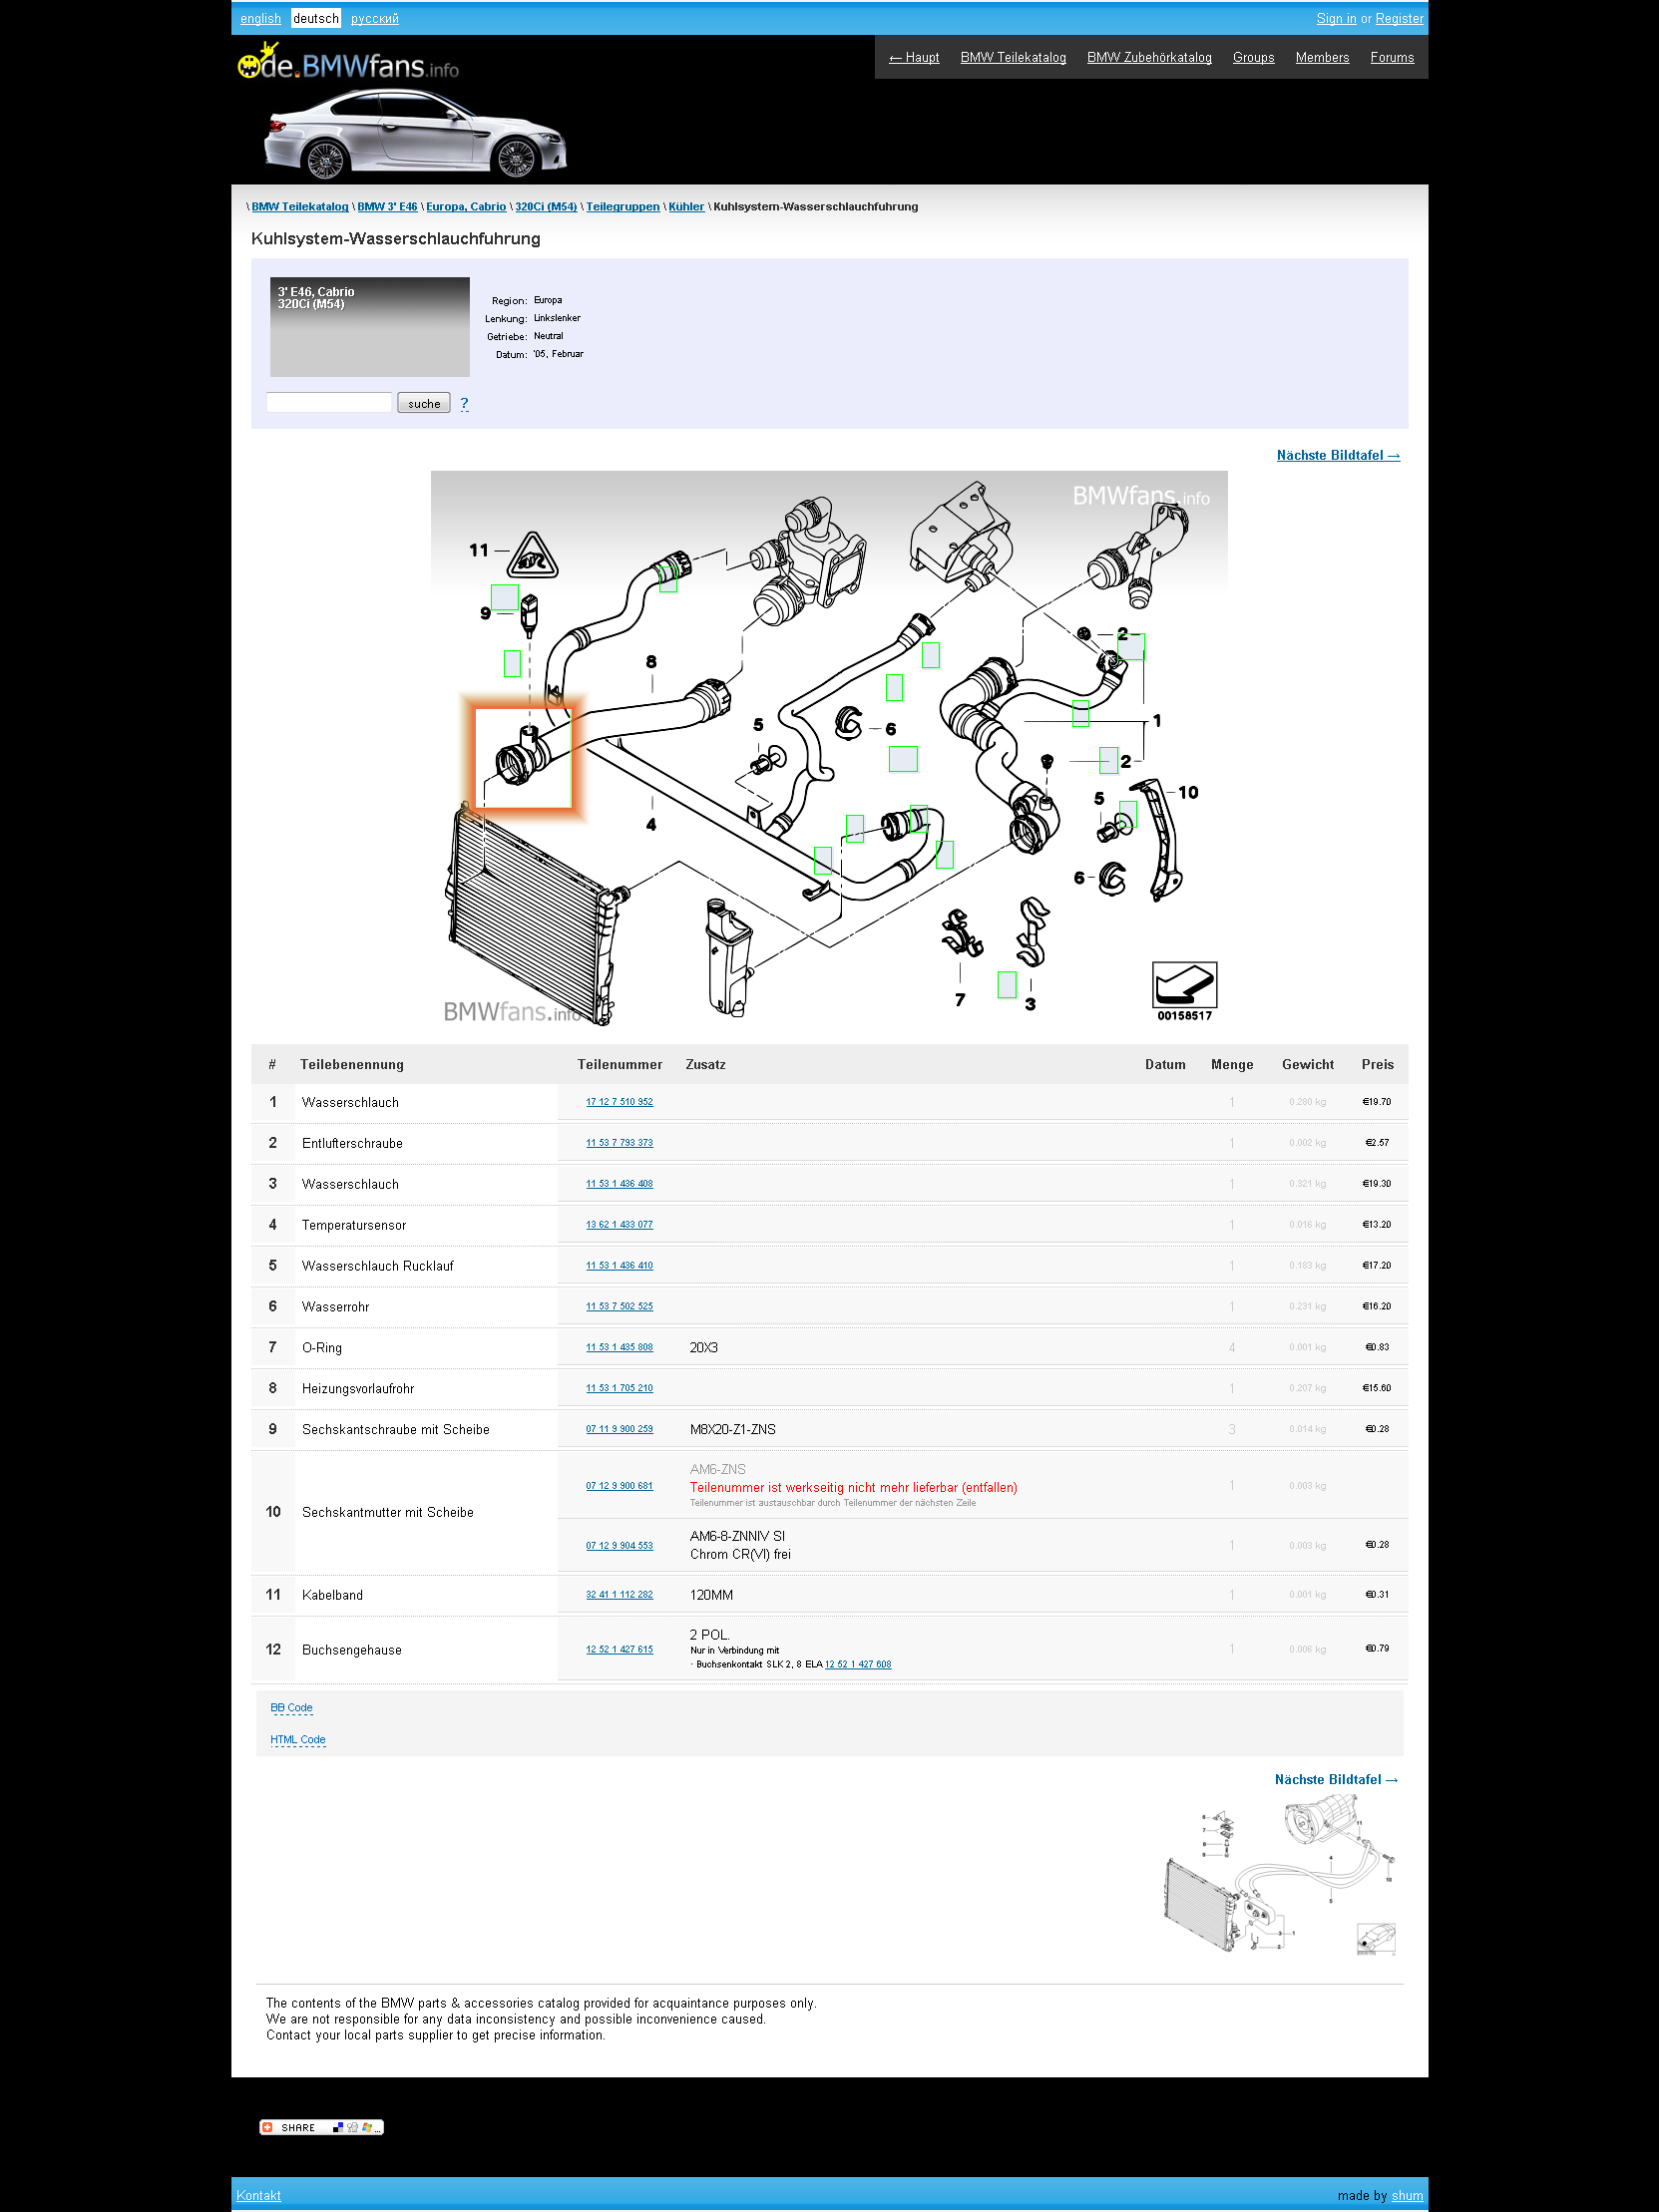
Task: Expand the HTML Code section
Action: click(298, 1740)
